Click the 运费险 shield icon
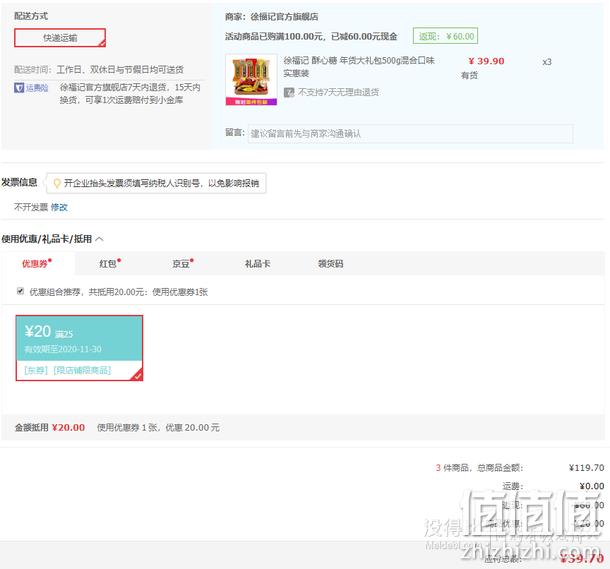This screenshot has height=569, width=610. 19,88
